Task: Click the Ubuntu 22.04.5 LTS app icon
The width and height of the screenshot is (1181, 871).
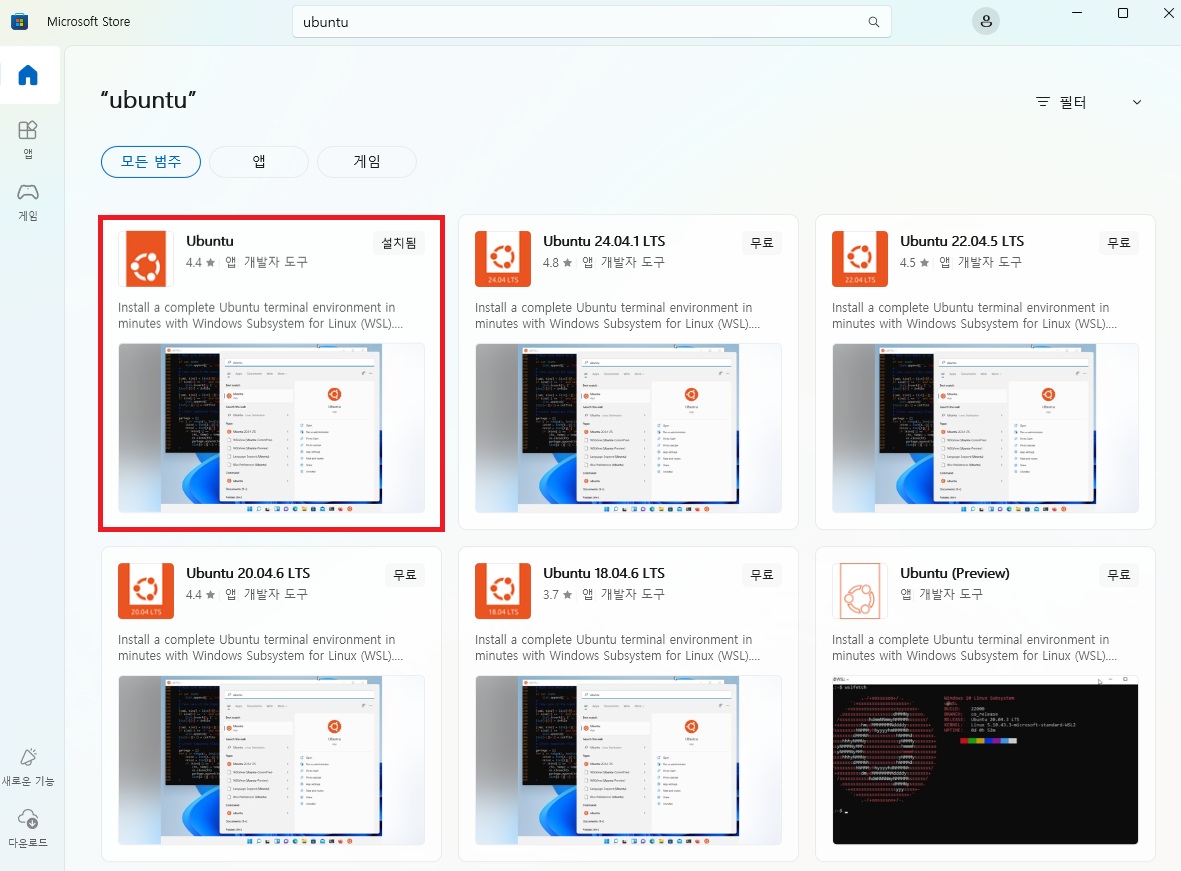Action: [x=859, y=259]
